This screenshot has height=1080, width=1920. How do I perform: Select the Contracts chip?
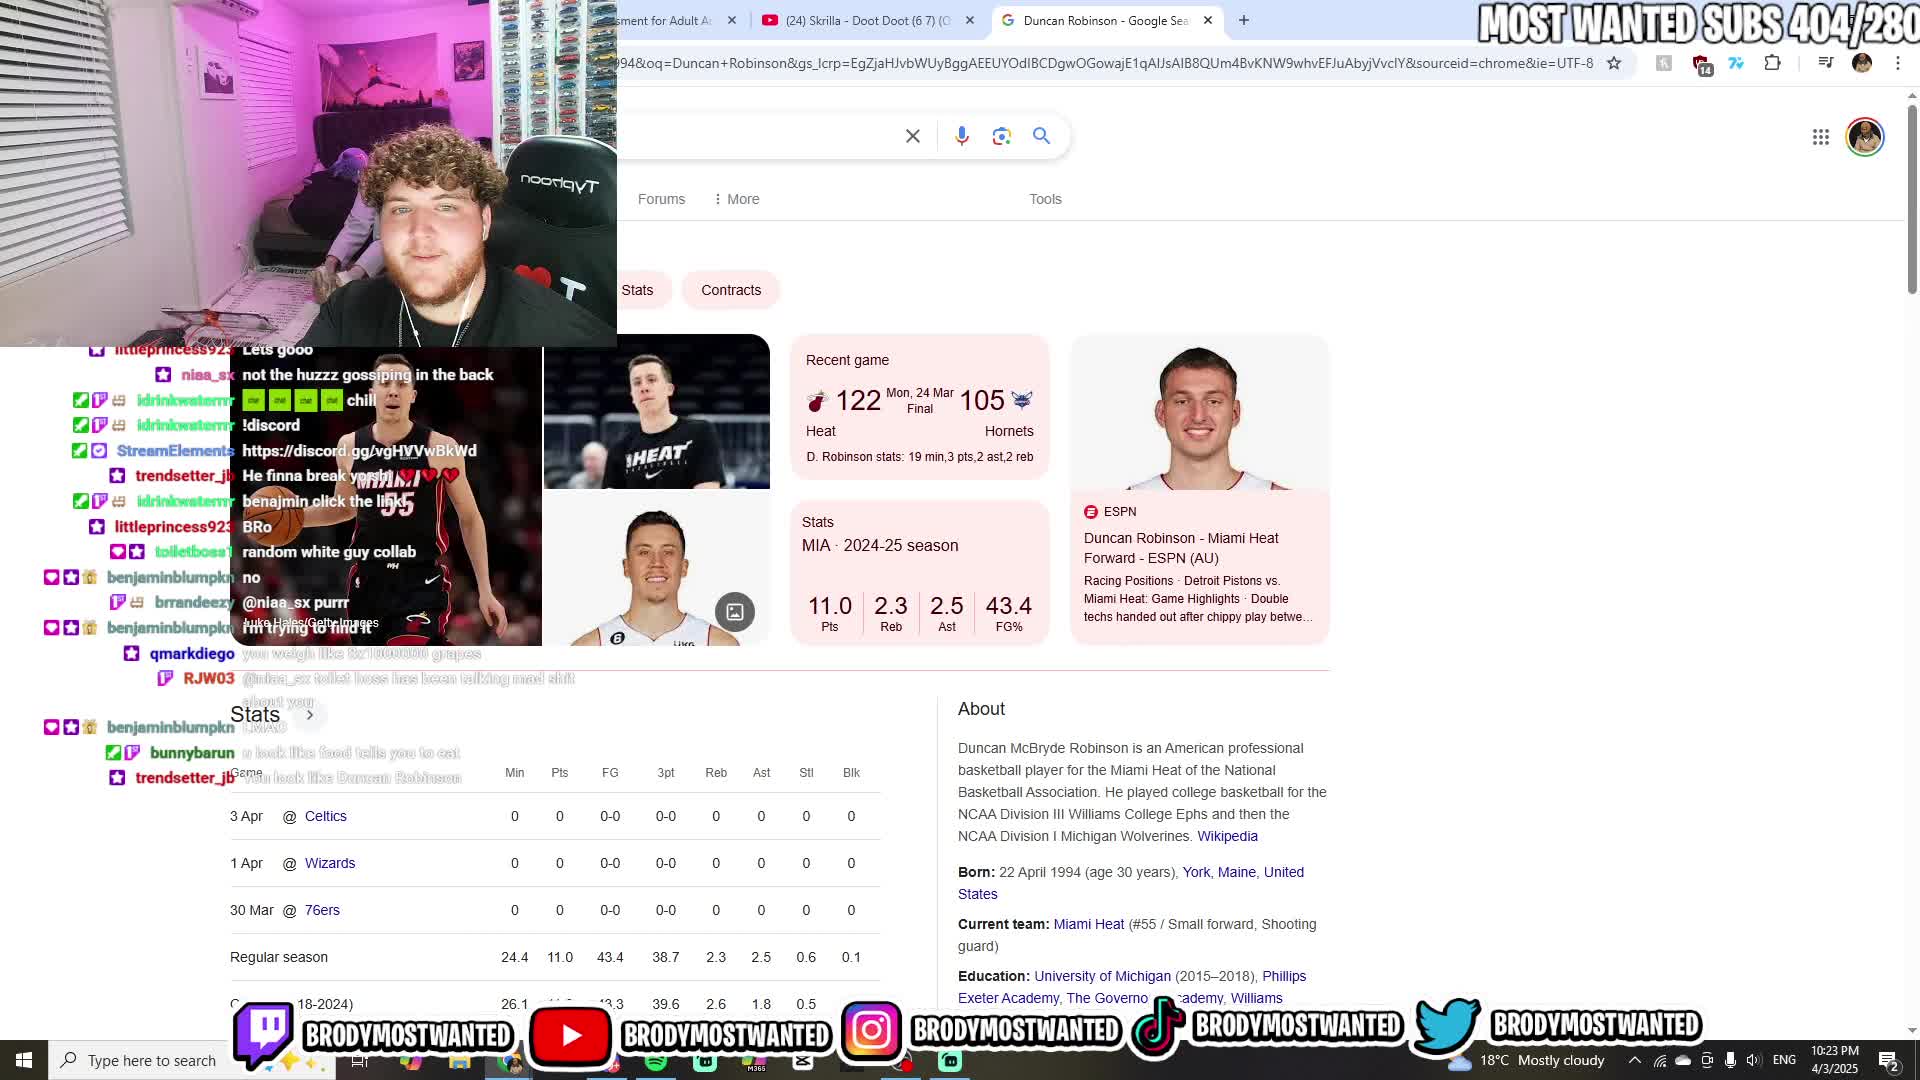(x=731, y=290)
